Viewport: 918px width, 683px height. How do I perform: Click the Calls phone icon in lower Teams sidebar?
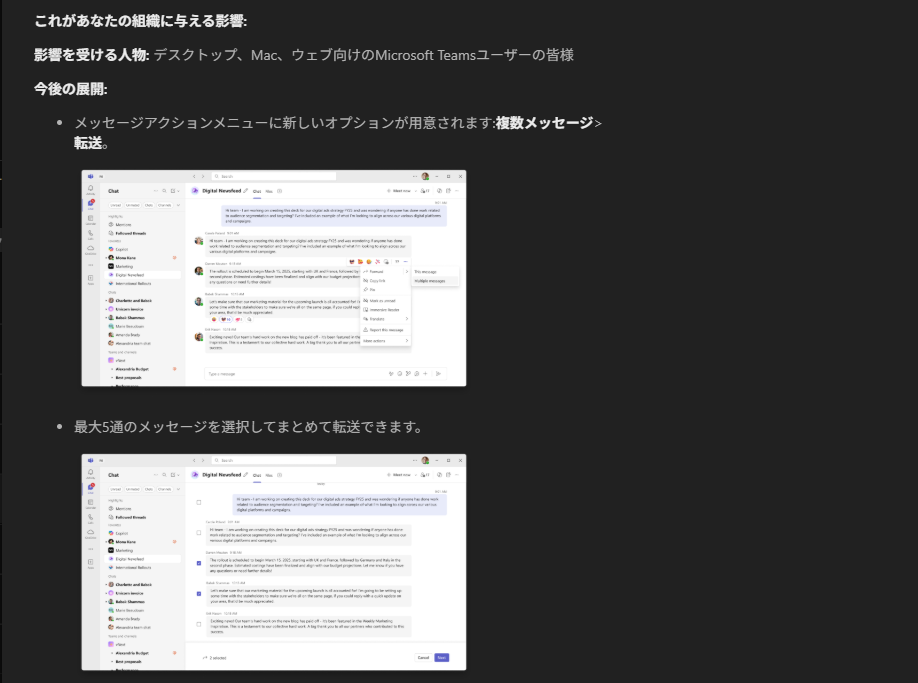click(91, 519)
